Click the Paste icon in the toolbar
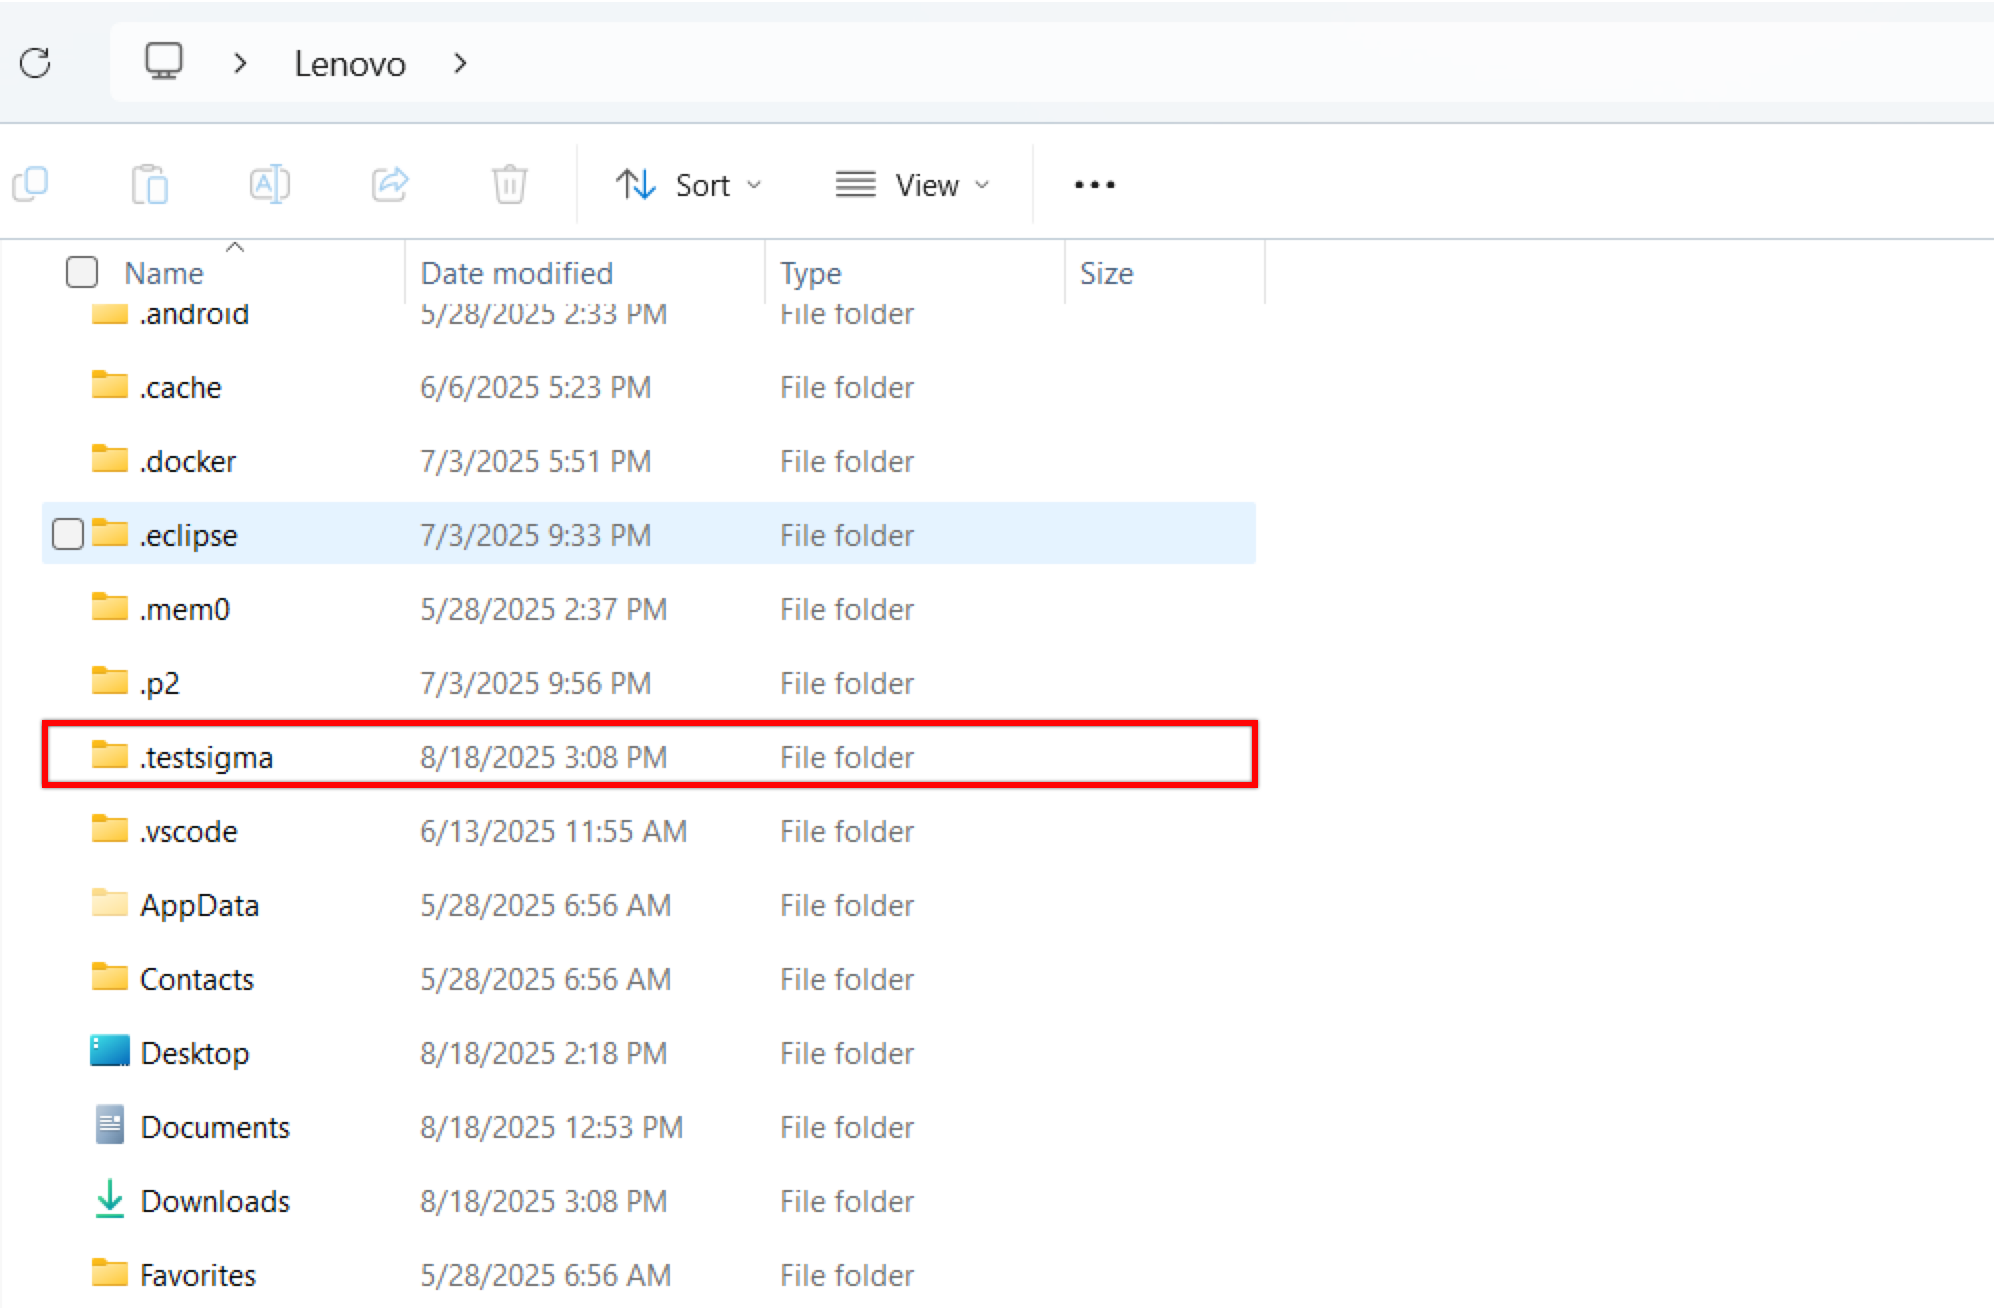 [x=150, y=184]
